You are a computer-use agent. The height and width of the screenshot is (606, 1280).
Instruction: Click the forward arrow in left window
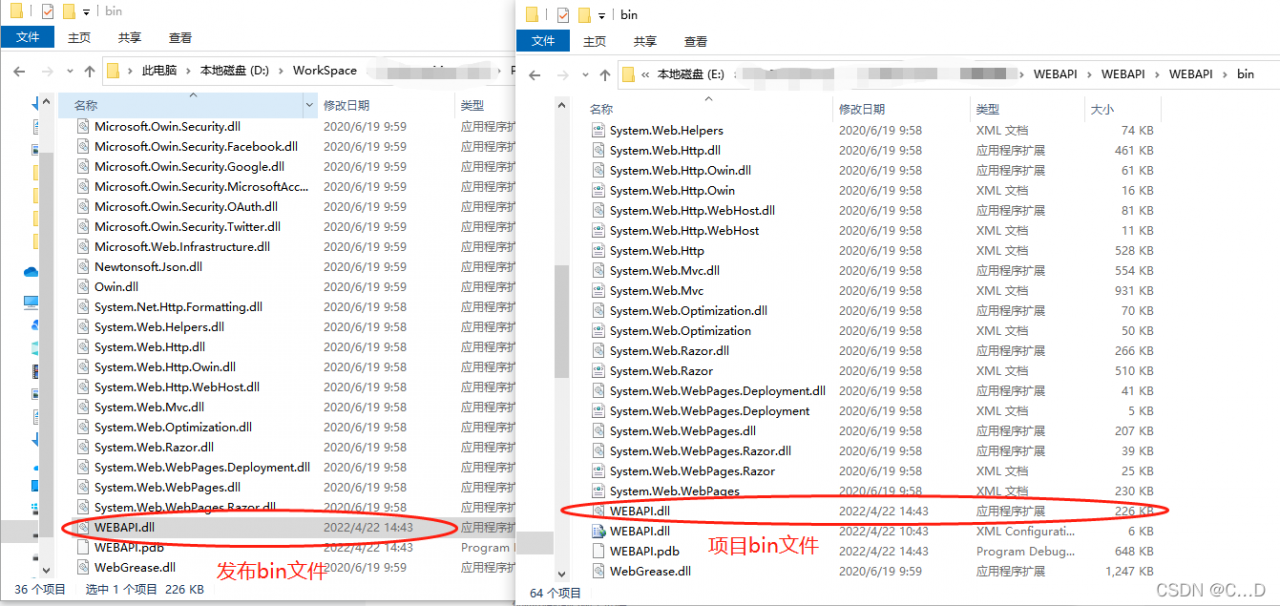tap(46, 71)
